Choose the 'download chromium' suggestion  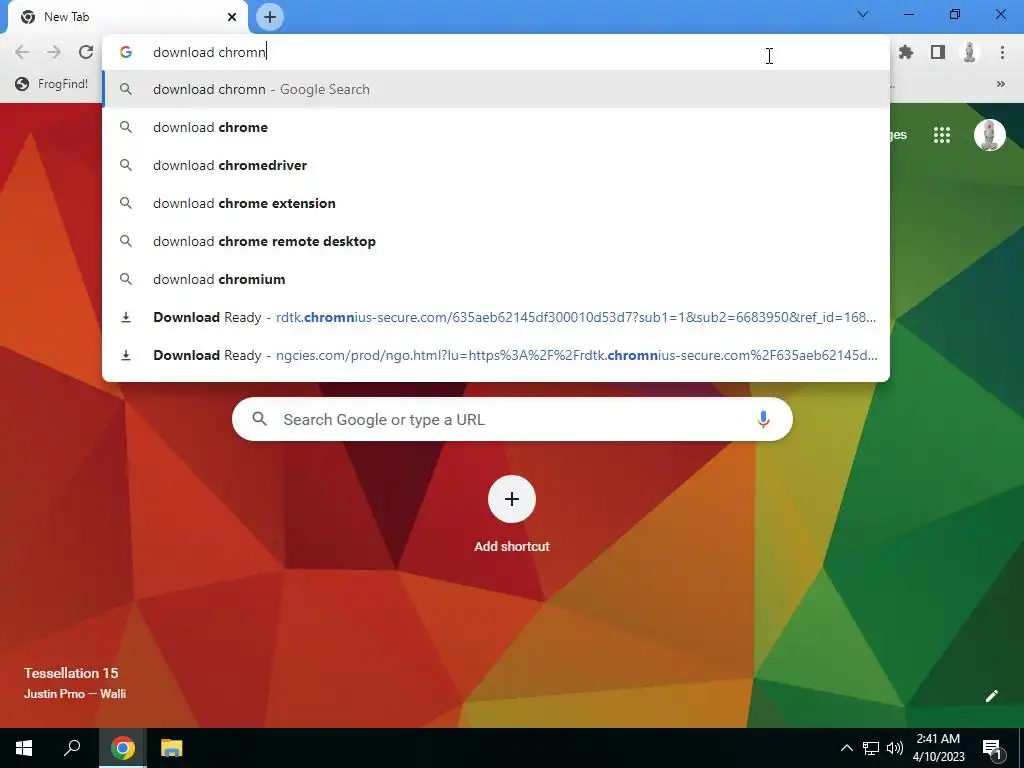click(x=496, y=279)
